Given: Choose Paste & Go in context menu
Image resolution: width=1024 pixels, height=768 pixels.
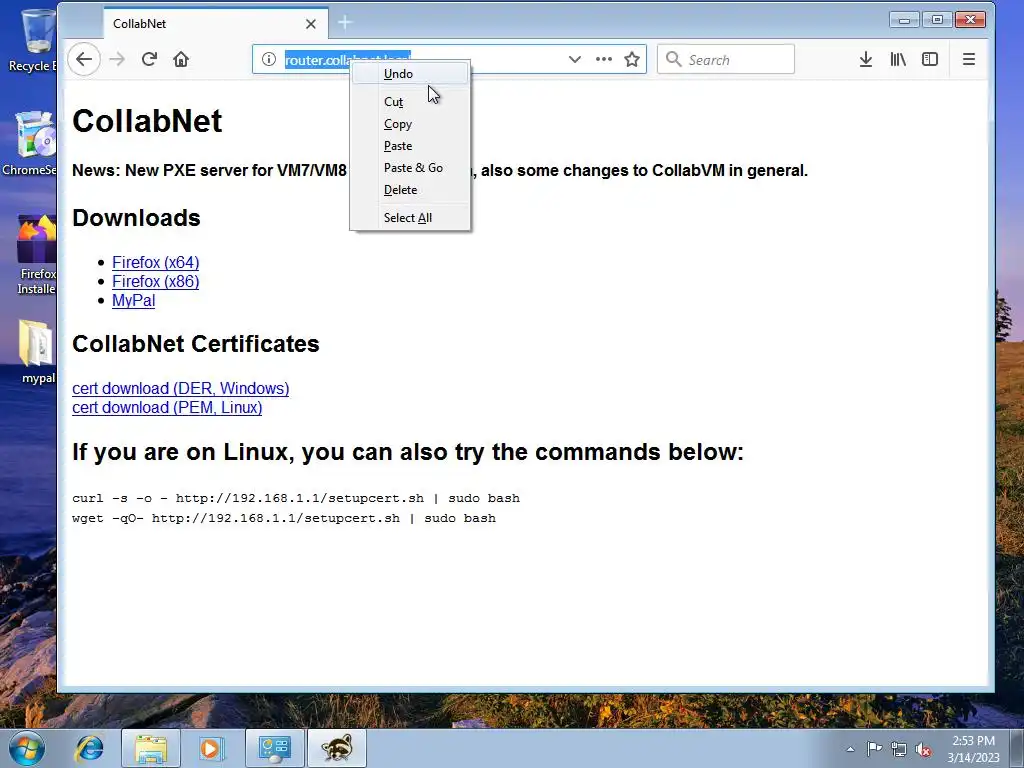Looking at the screenshot, I should (x=410, y=168).
